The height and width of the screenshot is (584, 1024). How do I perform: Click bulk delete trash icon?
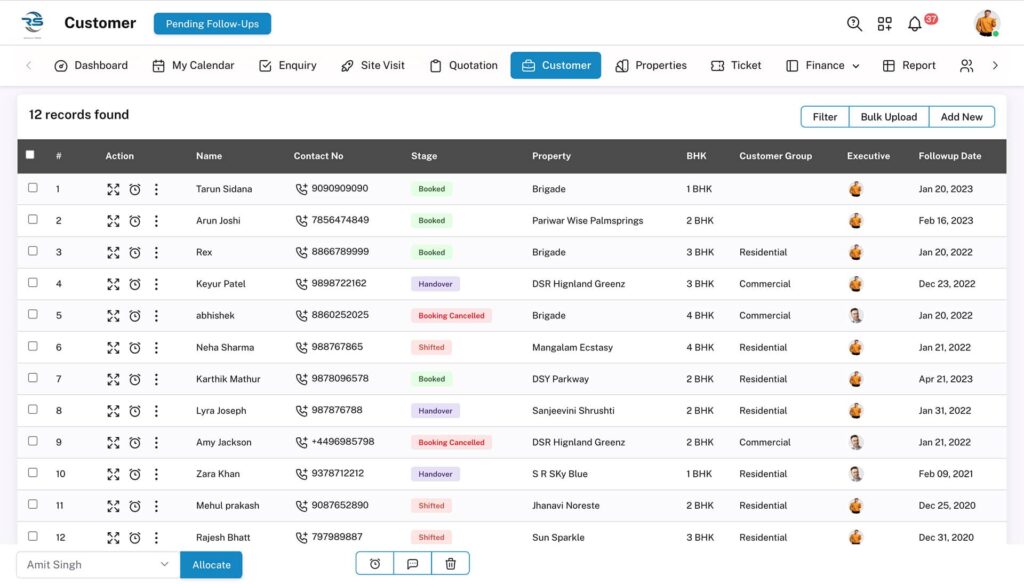(x=451, y=563)
